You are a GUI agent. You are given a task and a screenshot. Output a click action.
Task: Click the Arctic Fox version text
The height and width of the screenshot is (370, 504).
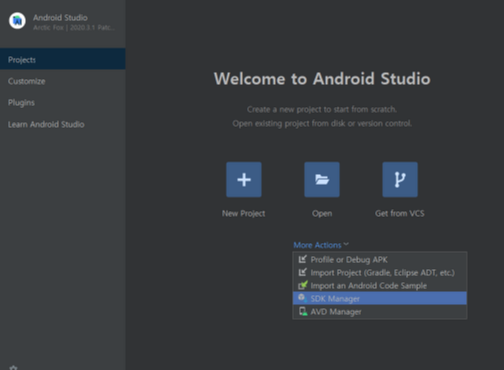[74, 27]
